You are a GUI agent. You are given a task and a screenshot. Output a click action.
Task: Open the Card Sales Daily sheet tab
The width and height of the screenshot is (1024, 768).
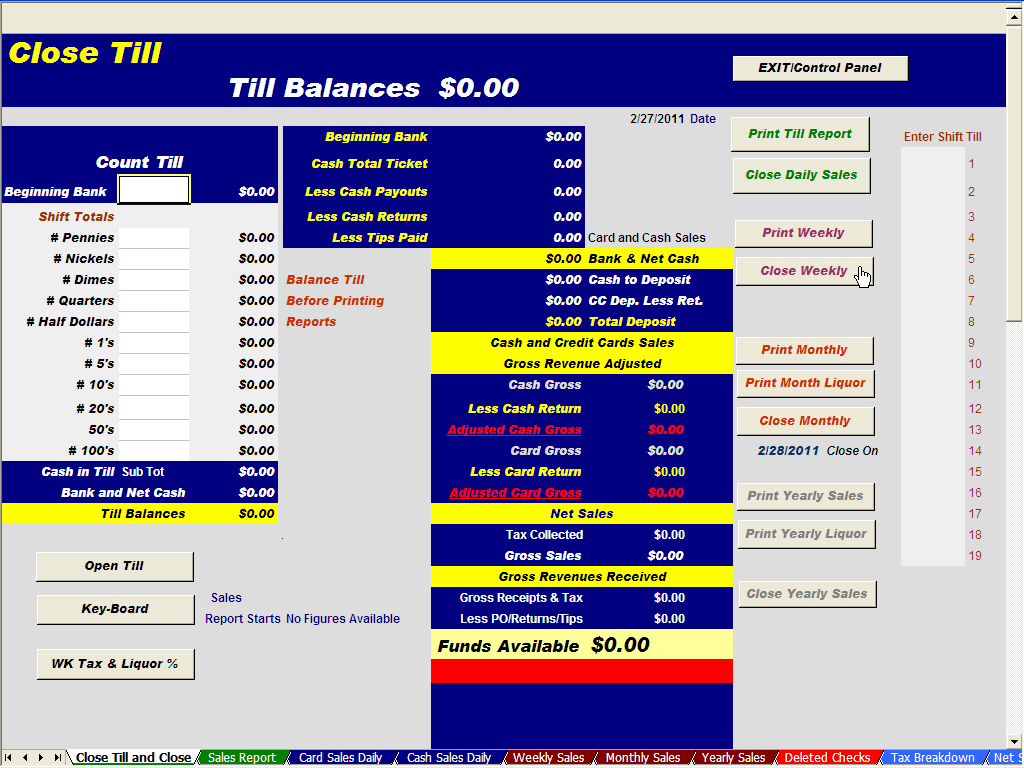point(340,758)
